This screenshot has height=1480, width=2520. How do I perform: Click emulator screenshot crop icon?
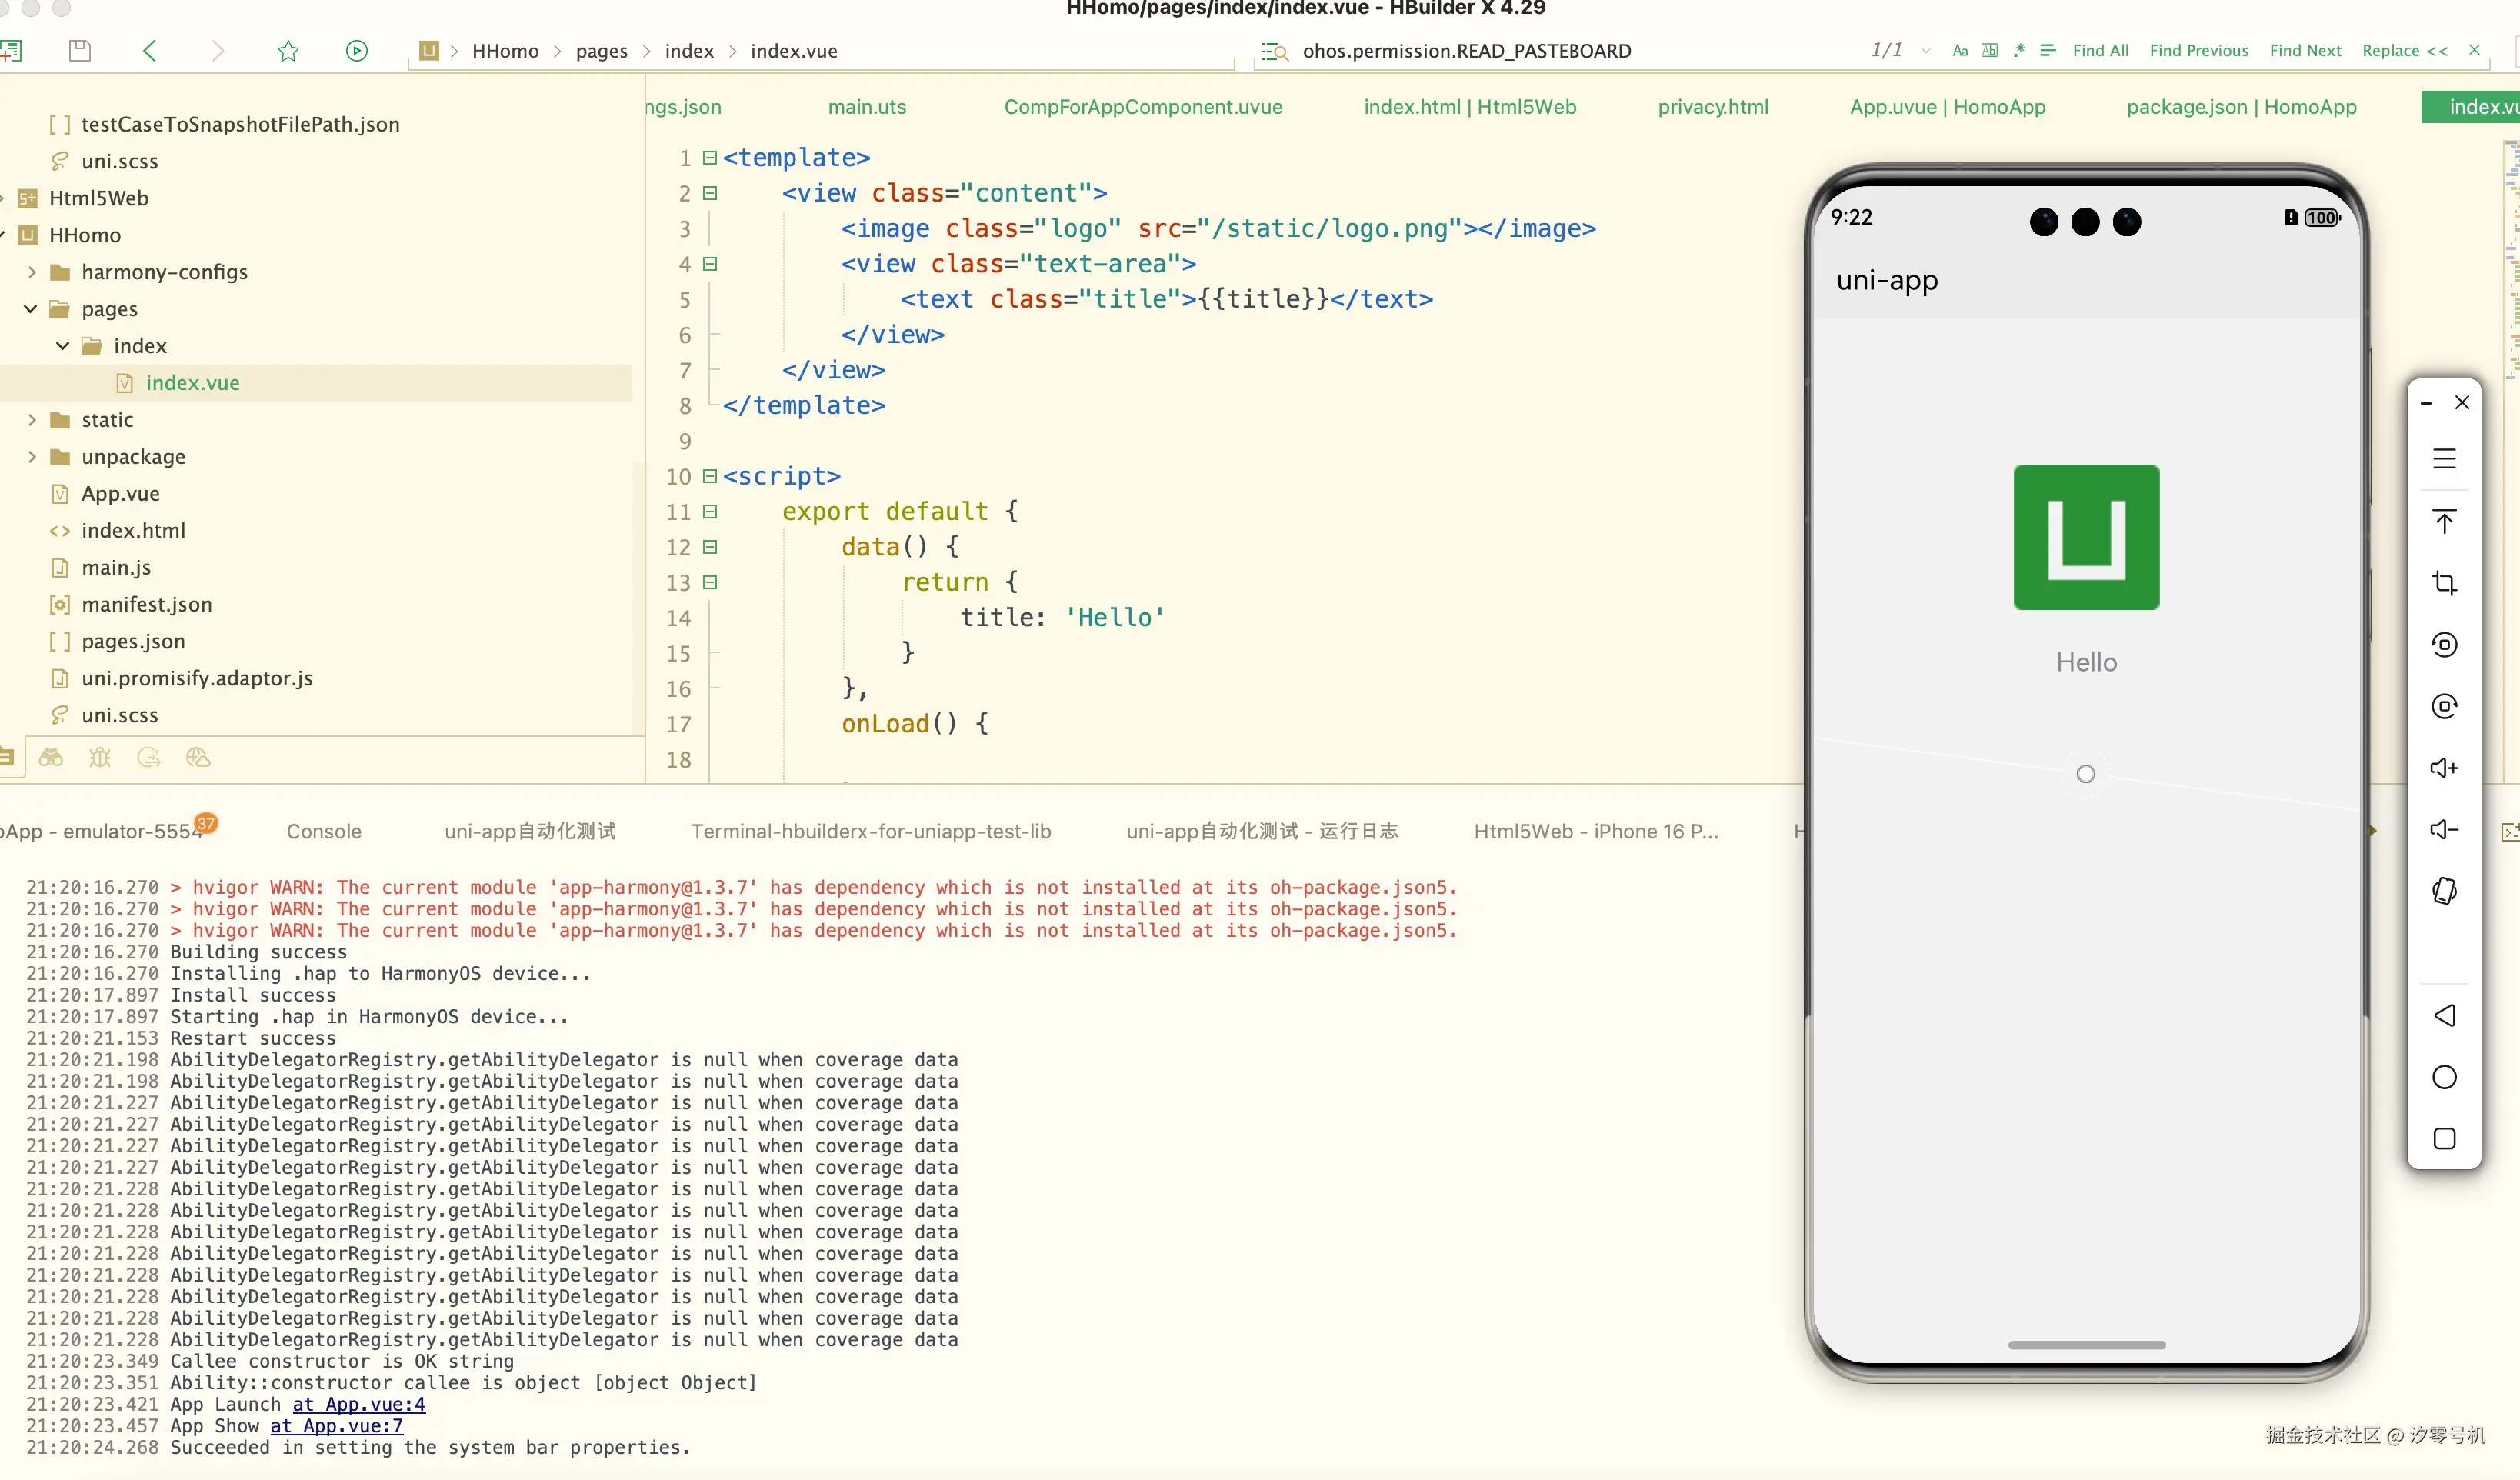[2444, 583]
